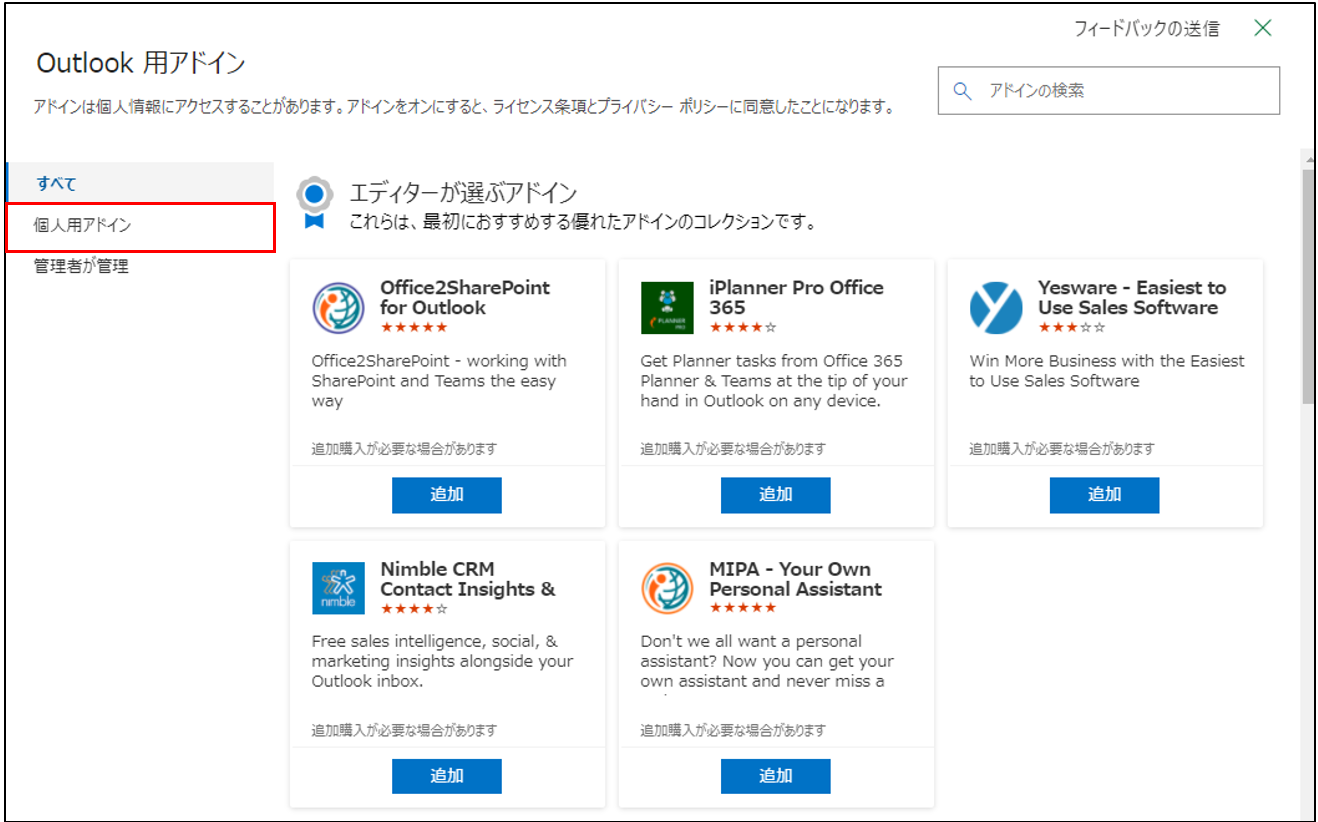Viewport: 1318px width, 822px height.
Task: Open iPlanner Pro Office 365 title
Action: pyautogui.click(x=796, y=297)
